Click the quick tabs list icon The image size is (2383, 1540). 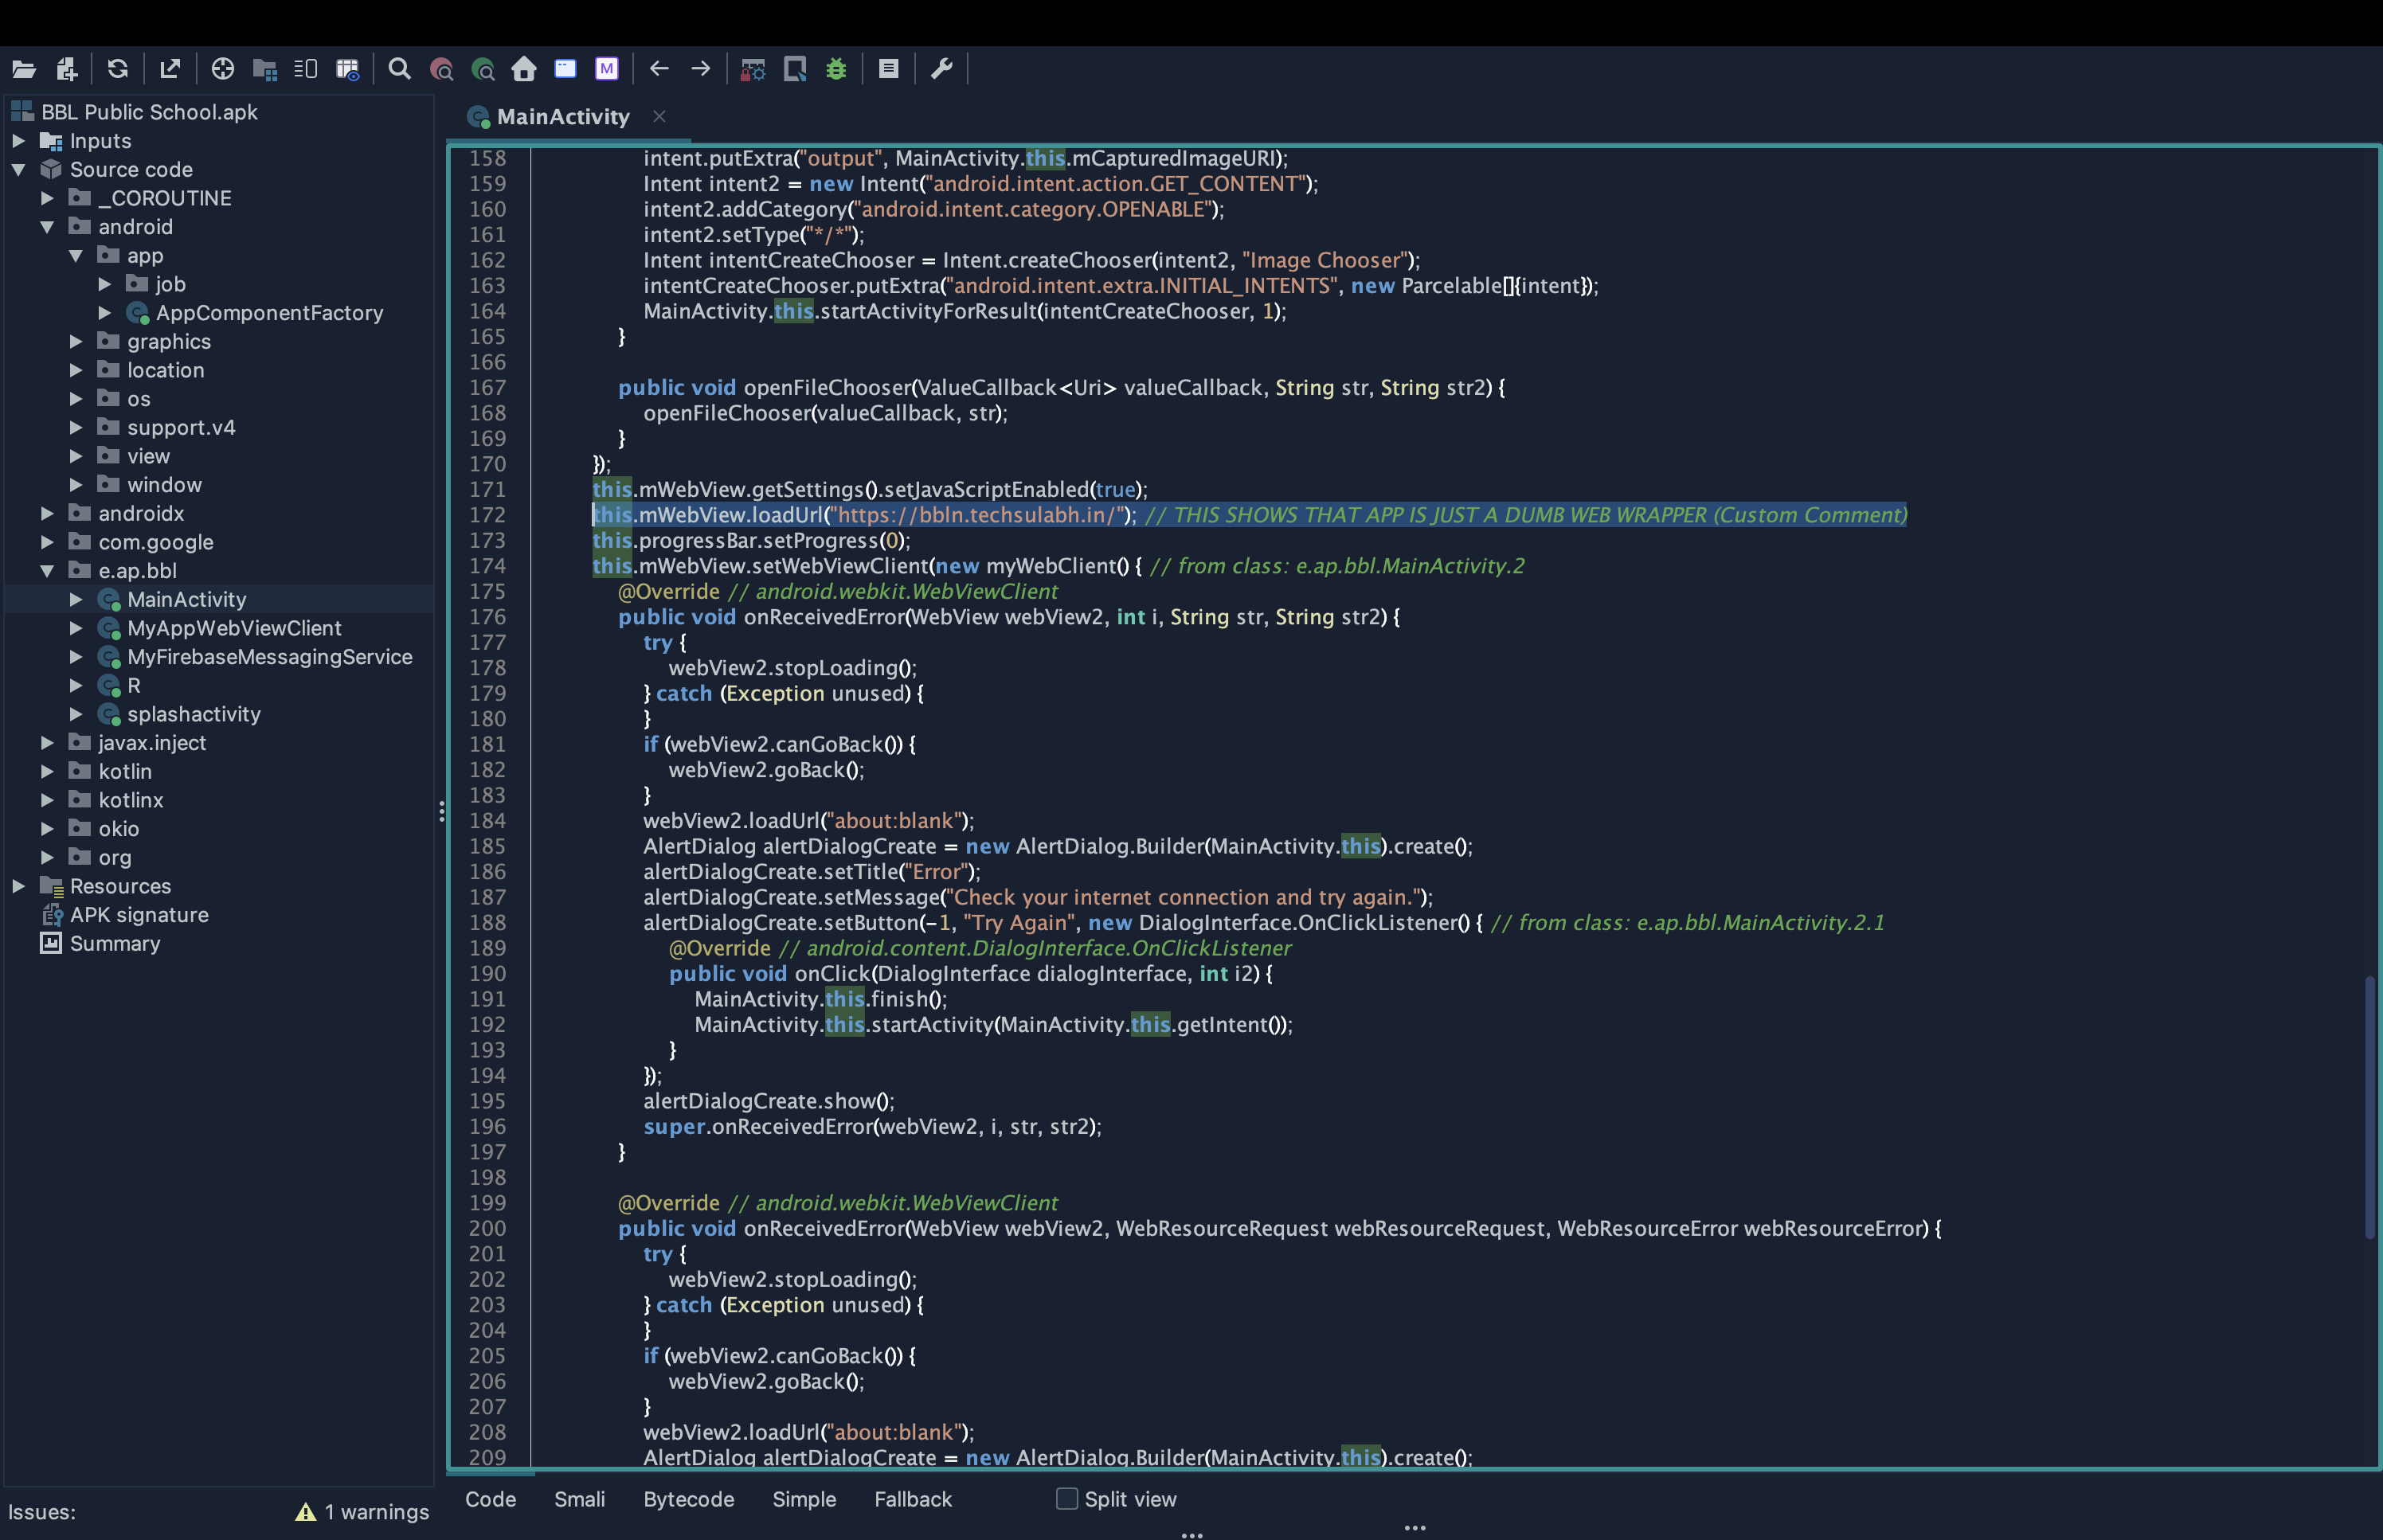pyautogui.click(x=306, y=69)
